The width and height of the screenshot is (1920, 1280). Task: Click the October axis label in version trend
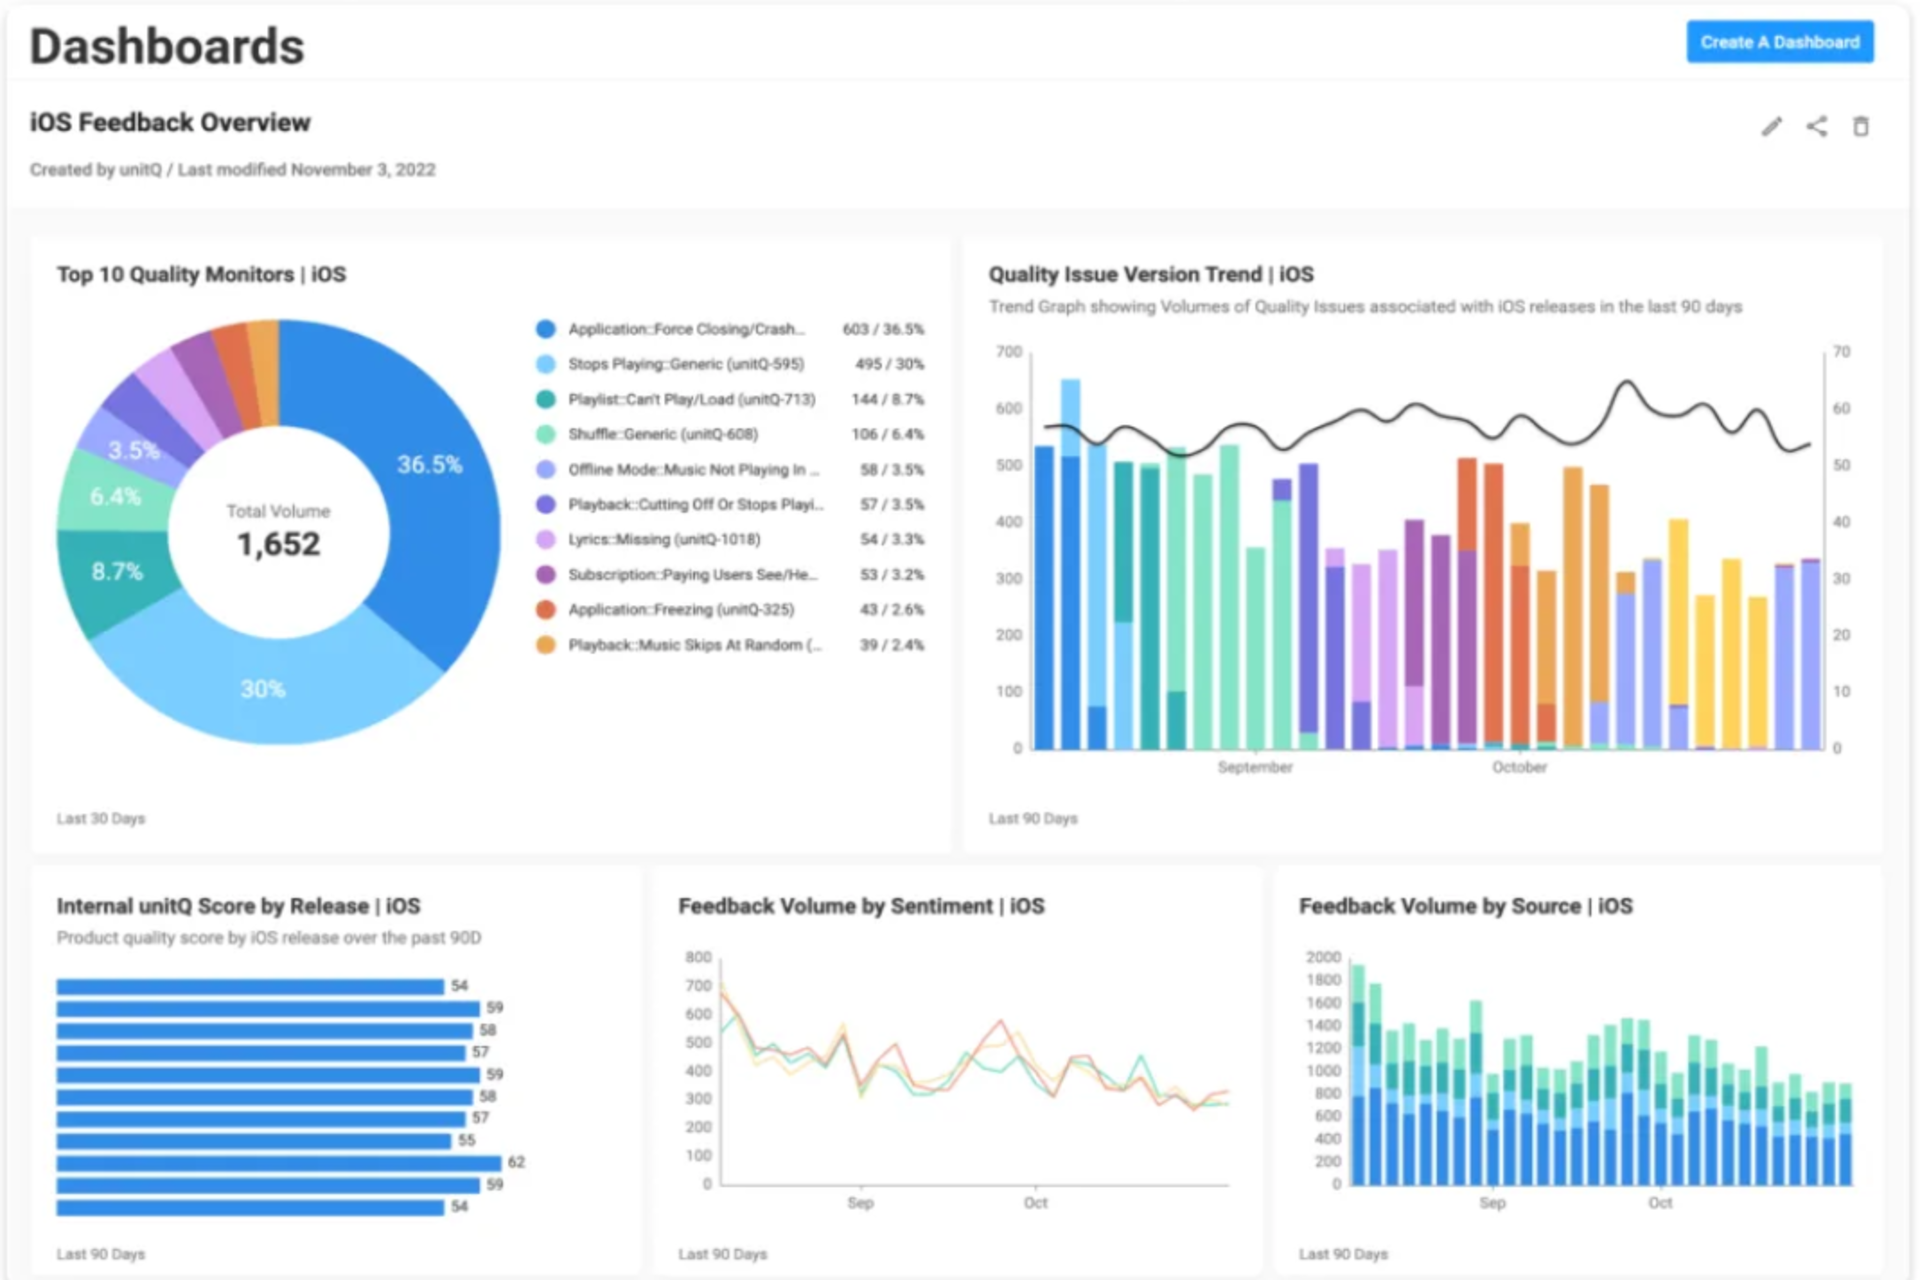pos(1519,767)
